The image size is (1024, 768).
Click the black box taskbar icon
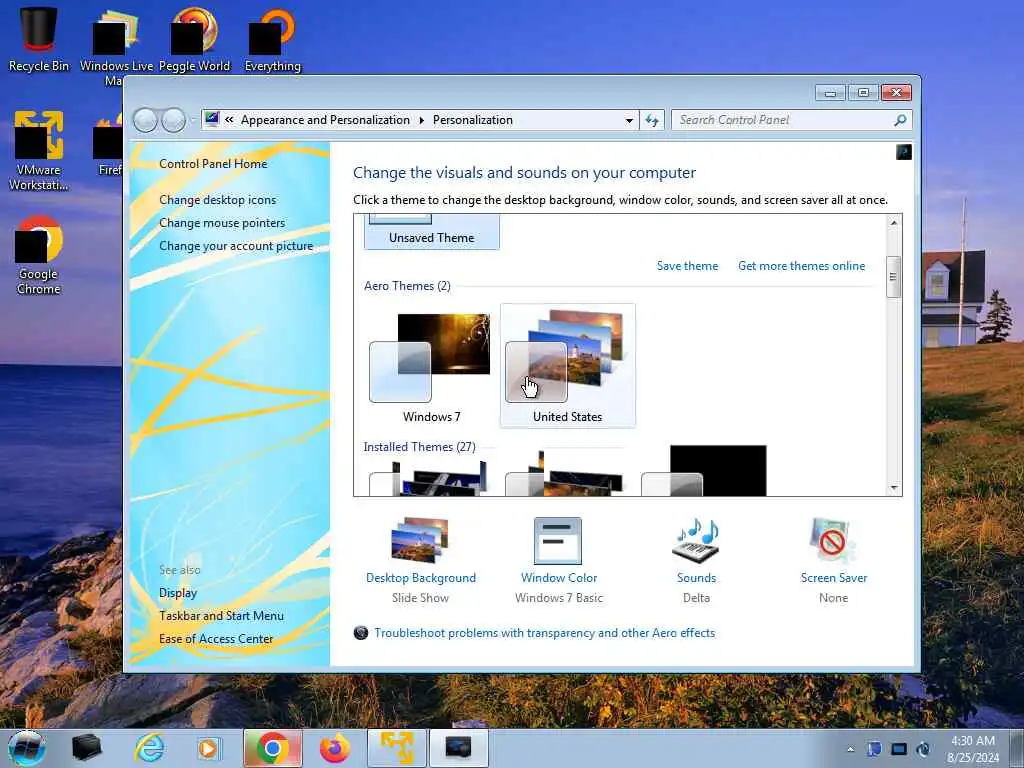coord(86,748)
